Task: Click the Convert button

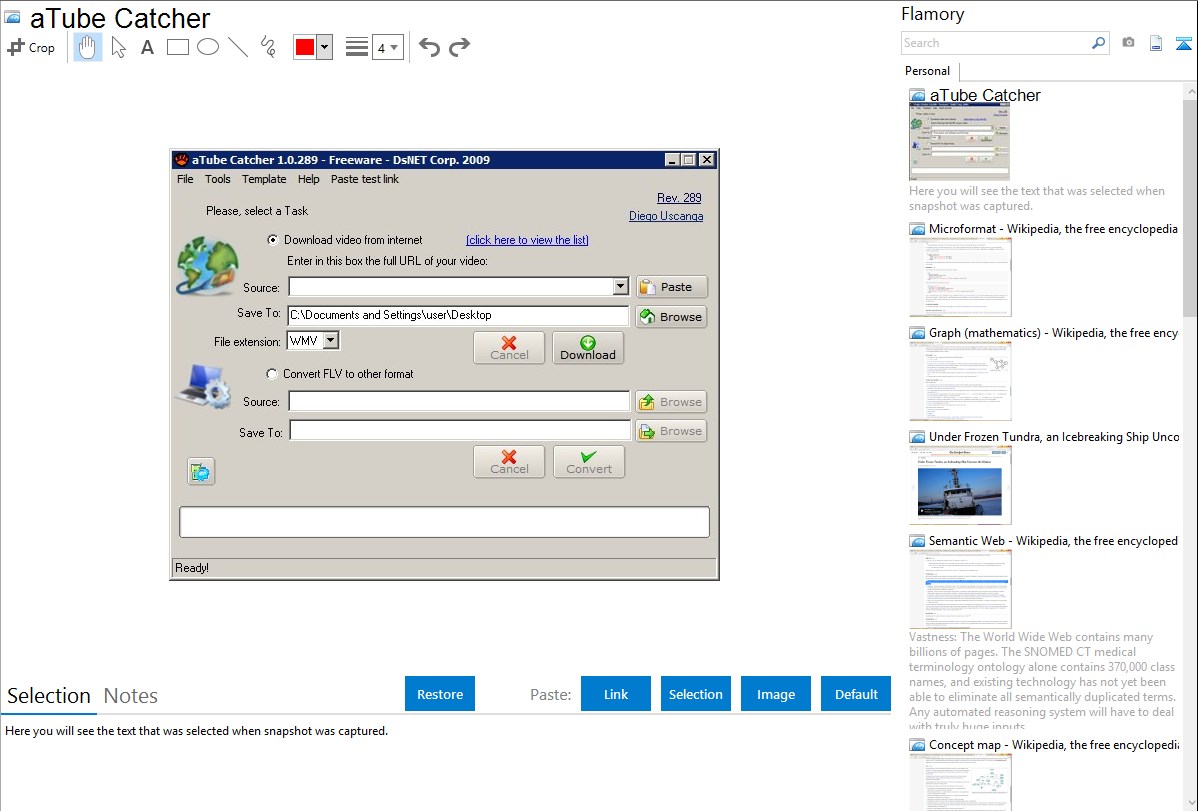Action: tap(588, 462)
